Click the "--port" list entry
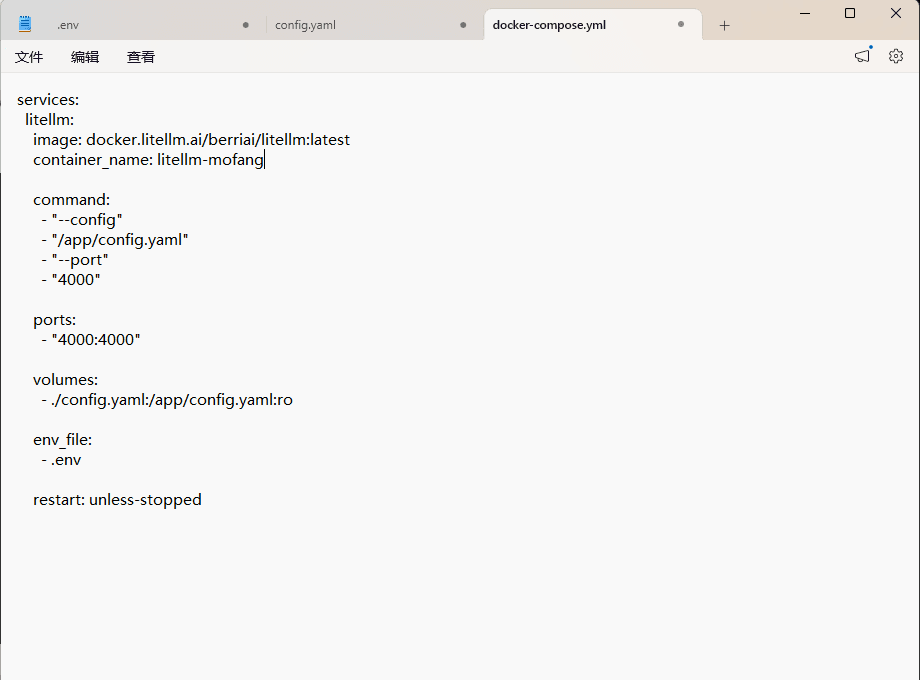The width and height of the screenshot is (920, 680). [x=75, y=259]
